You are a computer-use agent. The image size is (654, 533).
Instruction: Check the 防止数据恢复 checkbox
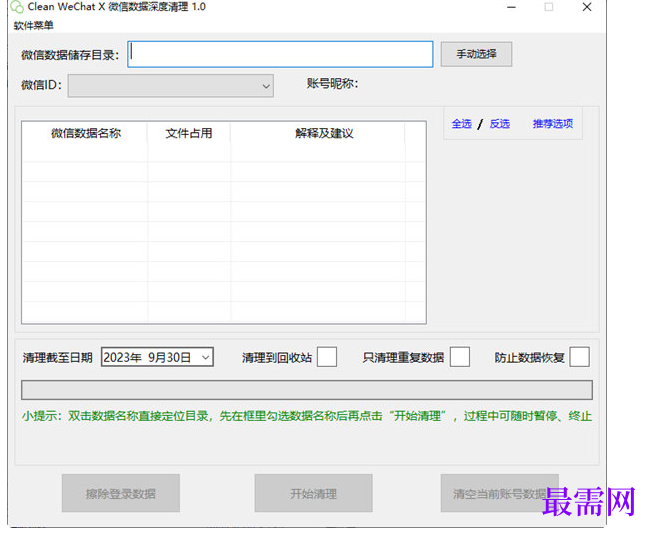(x=579, y=357)
